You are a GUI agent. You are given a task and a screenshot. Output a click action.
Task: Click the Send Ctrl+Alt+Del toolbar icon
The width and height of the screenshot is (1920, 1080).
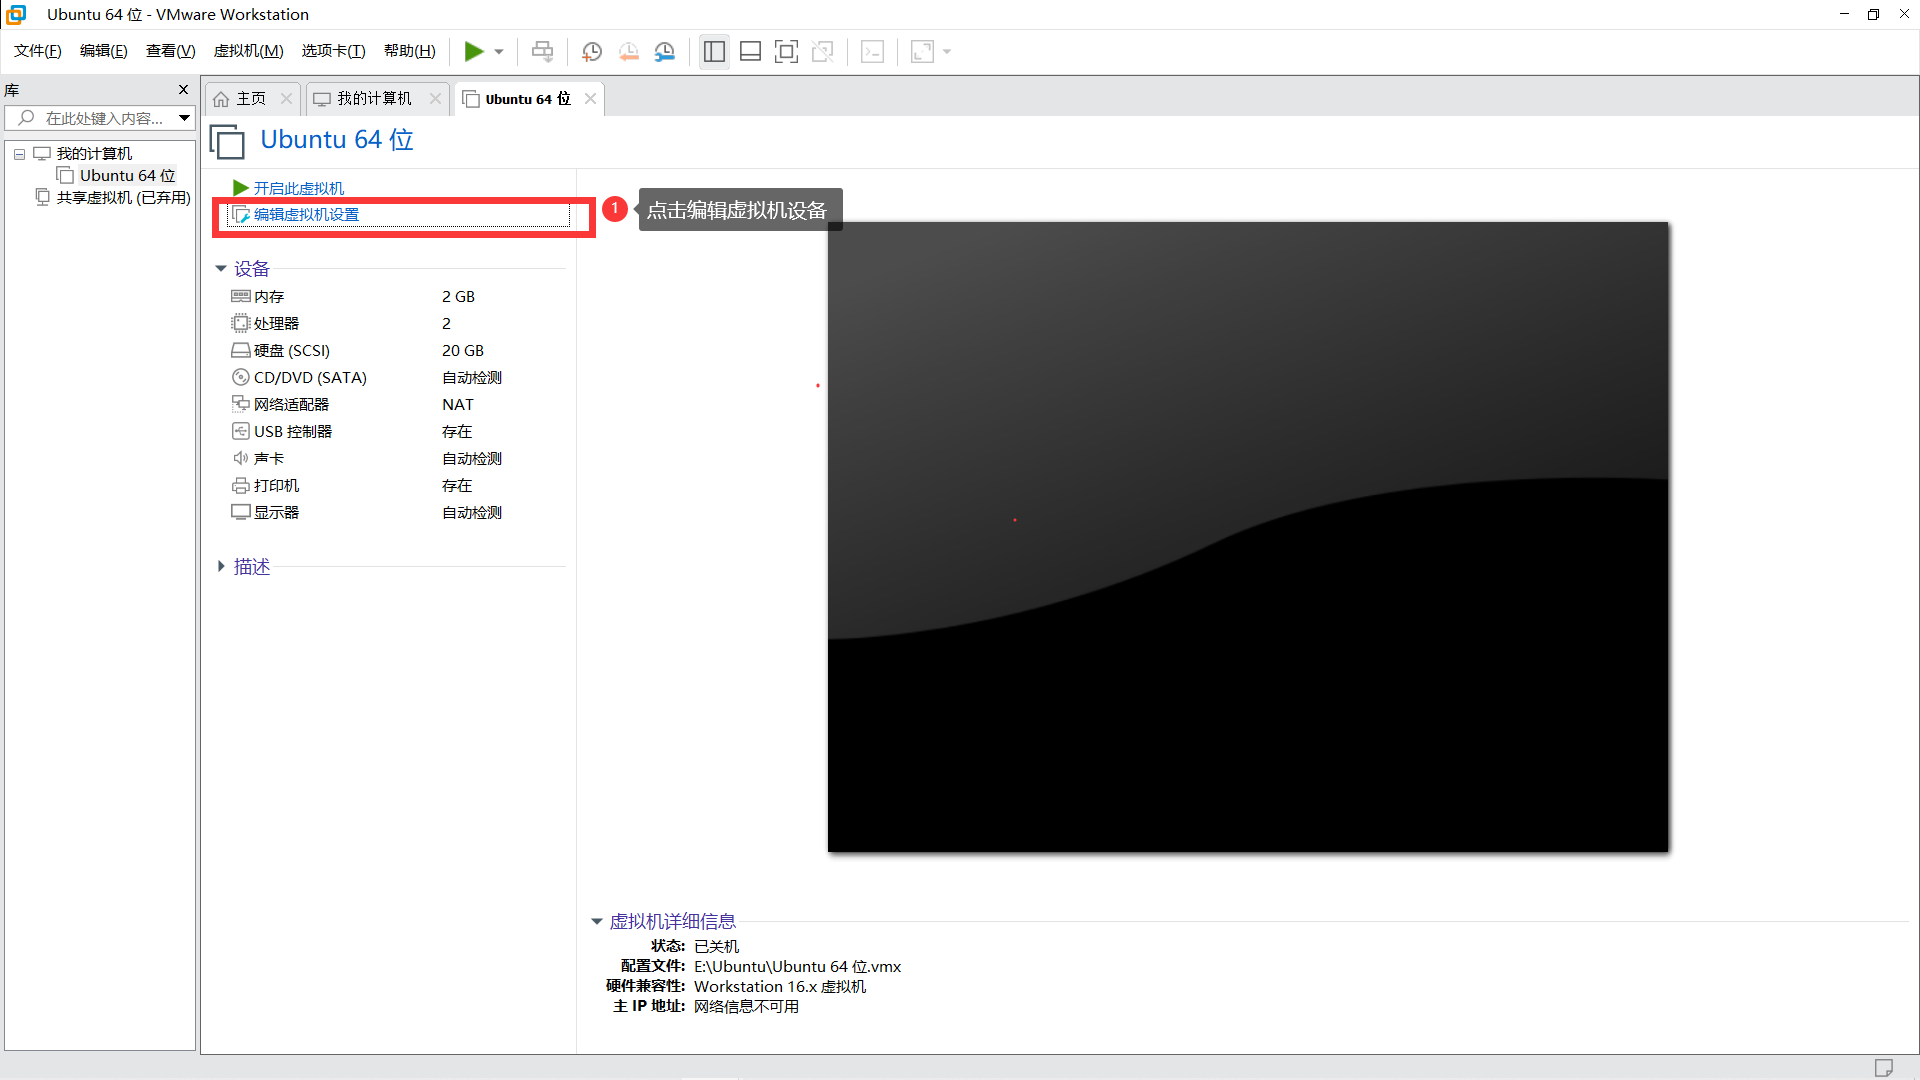542,51
